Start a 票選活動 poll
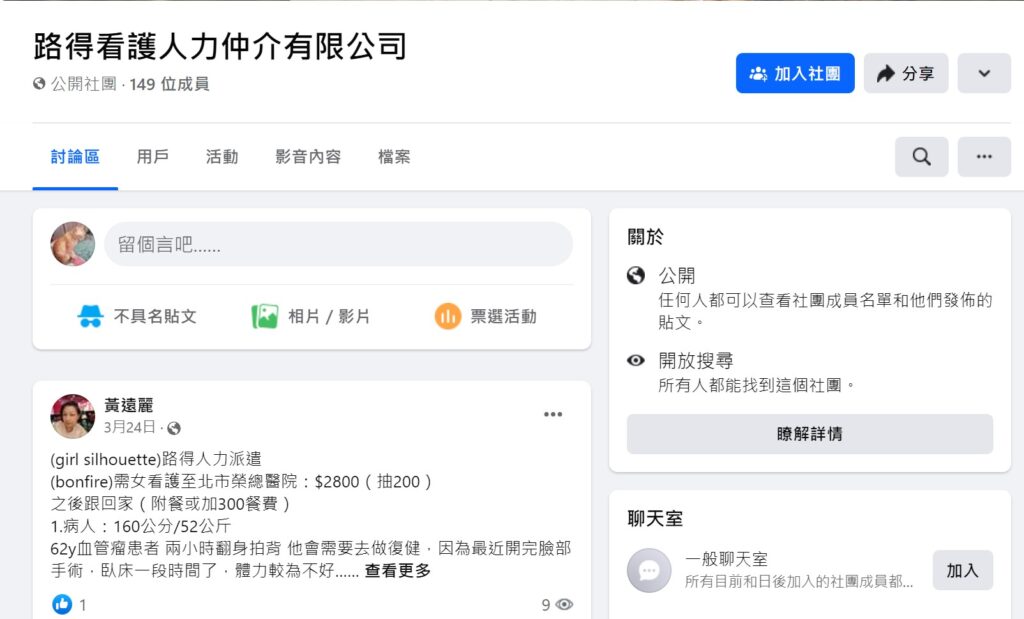The height and width of the screenshot is (619, 1024). pyautogui.click(x=486, y=317)
